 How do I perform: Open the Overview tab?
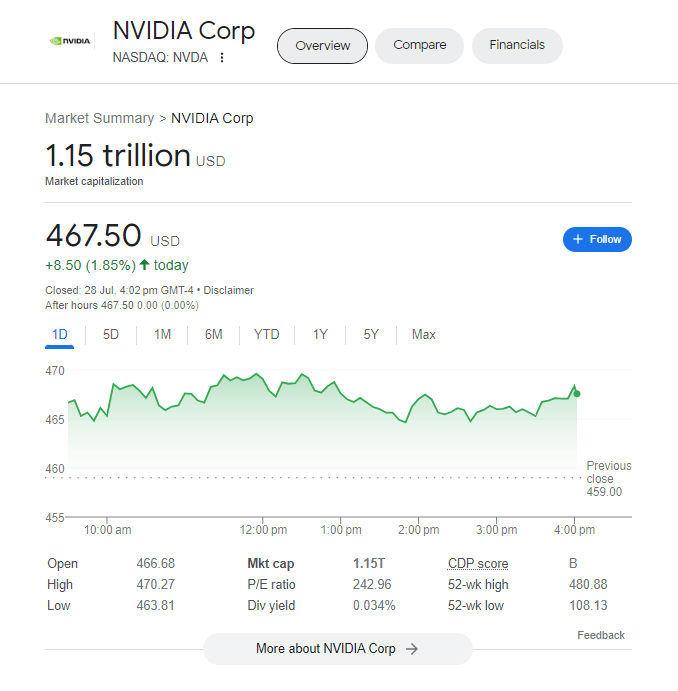coord(322,46)
